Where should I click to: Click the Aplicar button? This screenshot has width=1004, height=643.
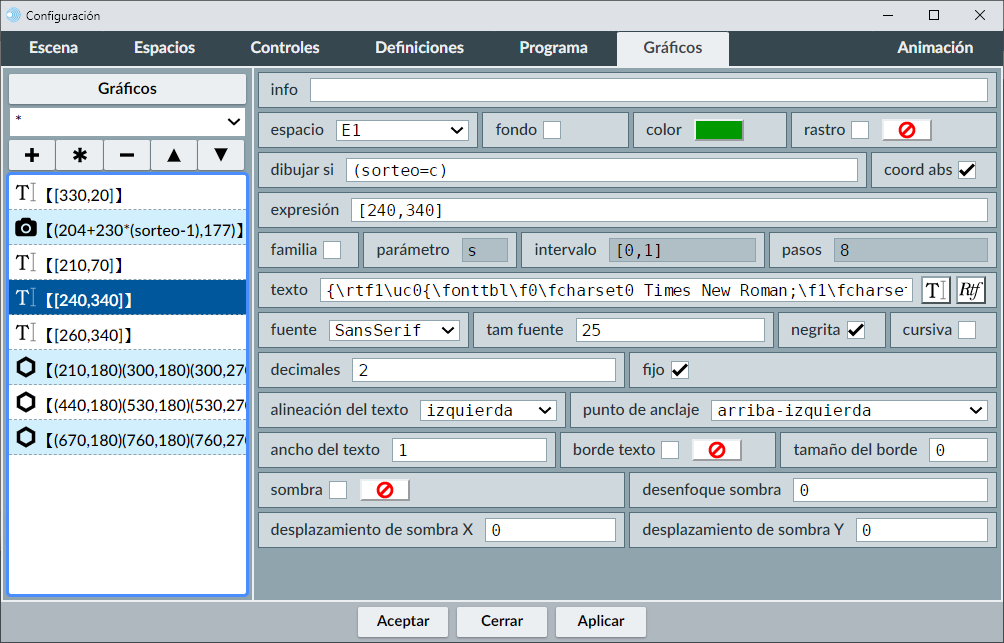(601, 621)
